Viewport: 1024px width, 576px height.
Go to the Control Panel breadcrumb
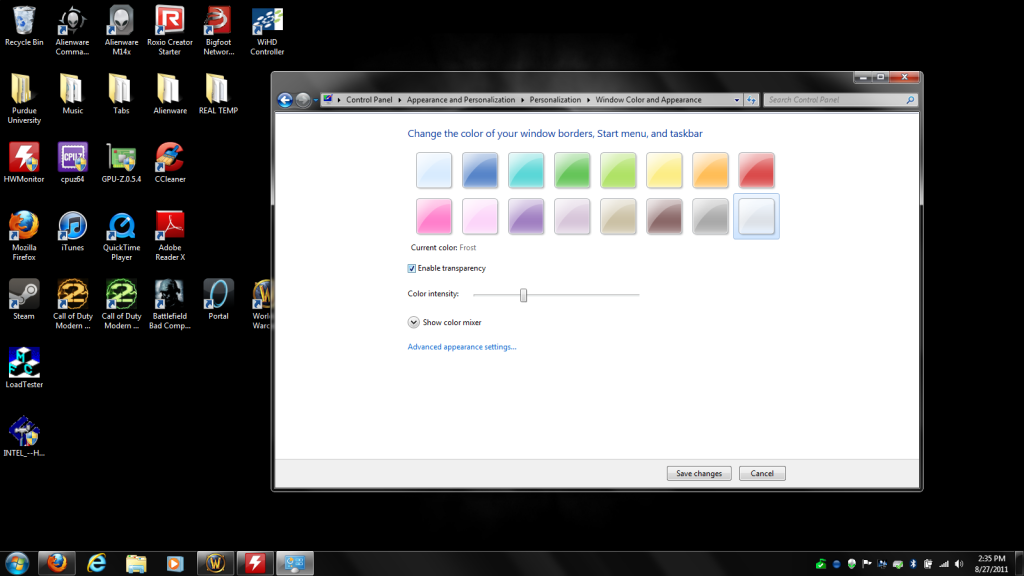point(369,100)
